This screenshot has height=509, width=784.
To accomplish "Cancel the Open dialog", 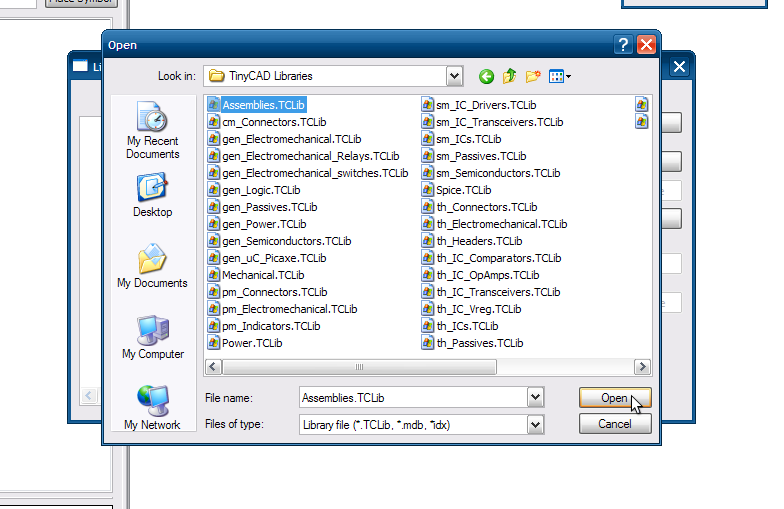I will [x=615, y=424].
